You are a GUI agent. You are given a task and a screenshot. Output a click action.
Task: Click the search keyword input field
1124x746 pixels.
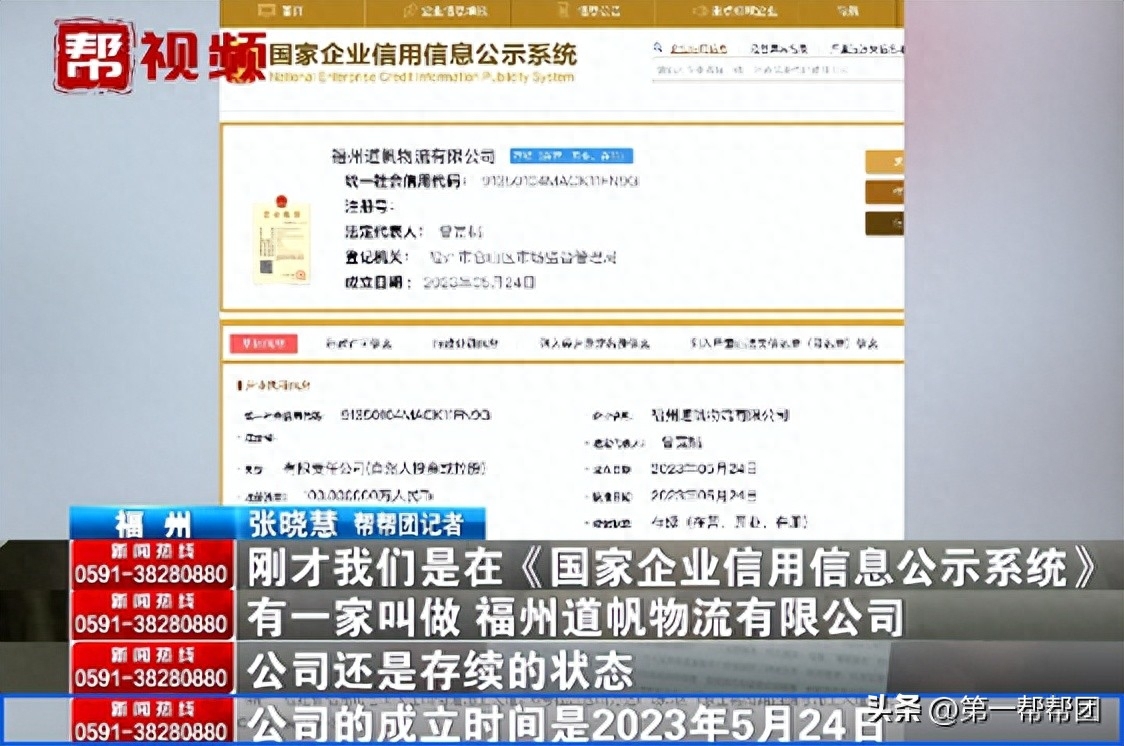pyautogui.click(x=770, y=72)
